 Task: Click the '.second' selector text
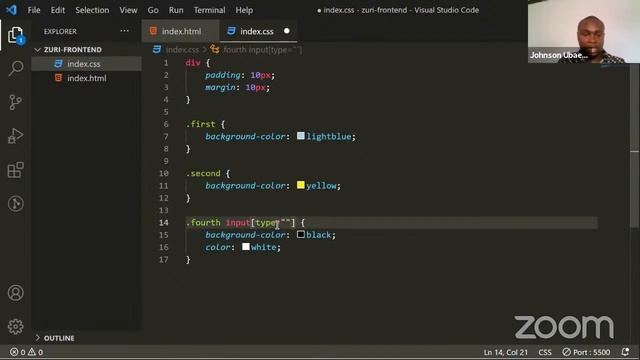point(203,173)
